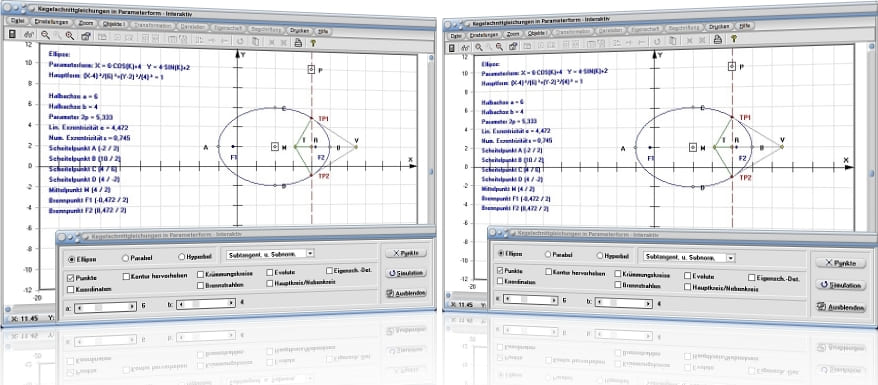Click the first magnifier zoom icon in right window
This screenshot has height=385, width=878.
coord(479,47)
